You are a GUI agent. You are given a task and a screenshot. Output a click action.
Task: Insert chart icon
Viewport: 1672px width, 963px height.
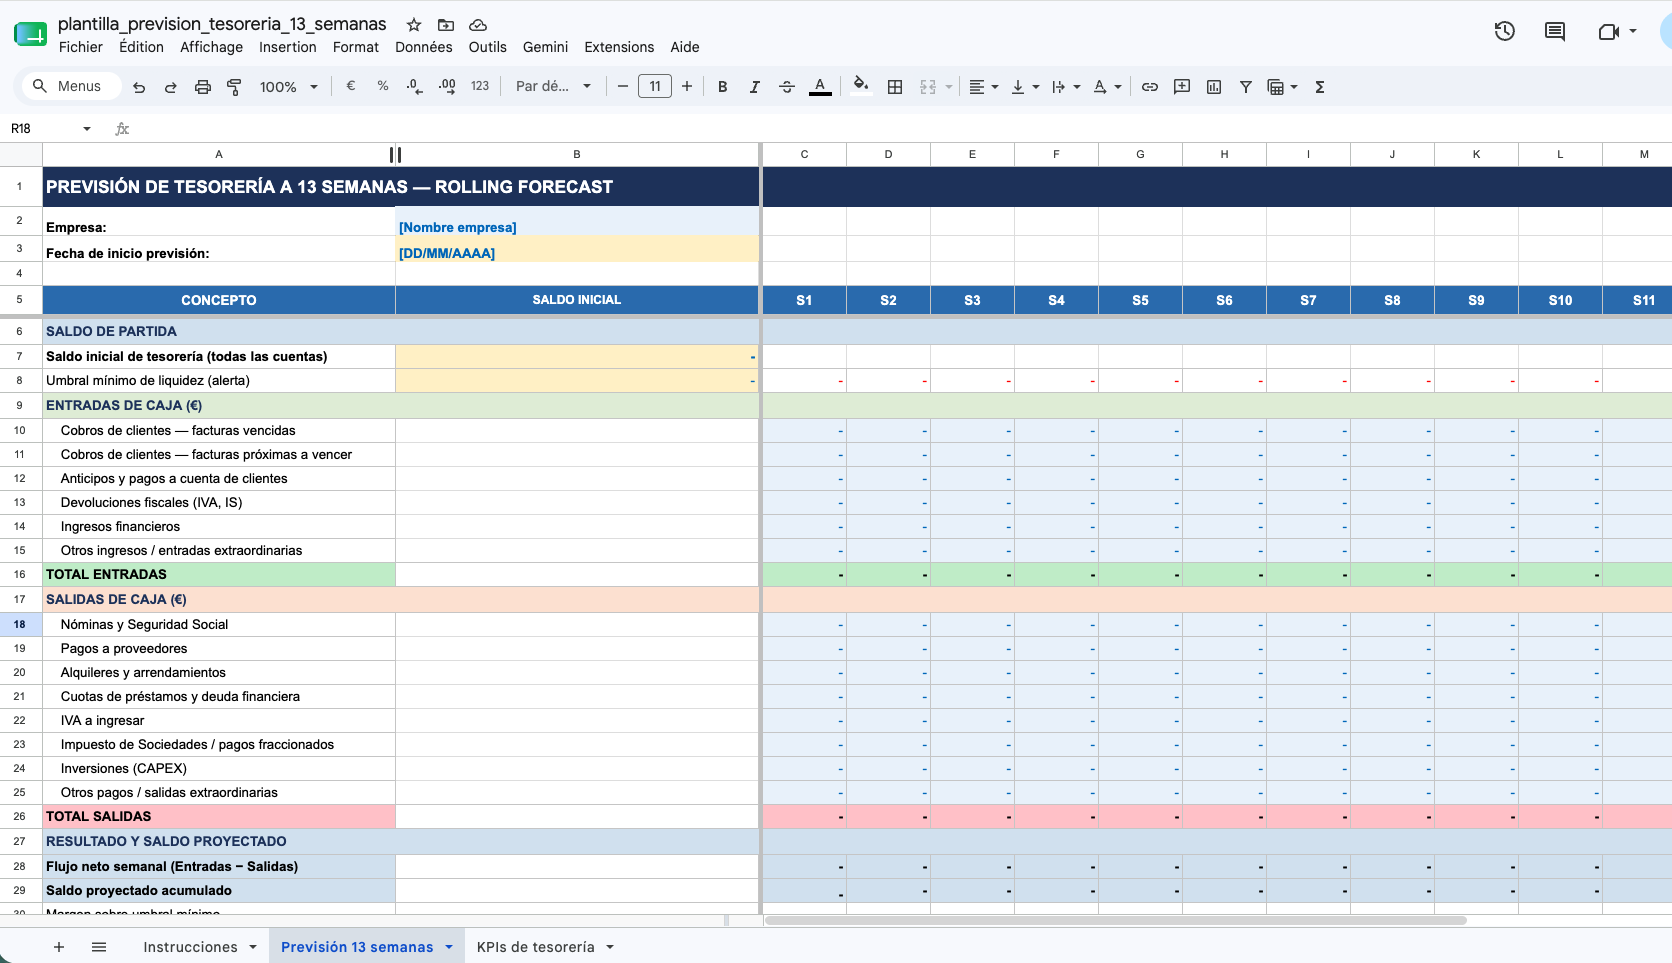click(1214, 87)
